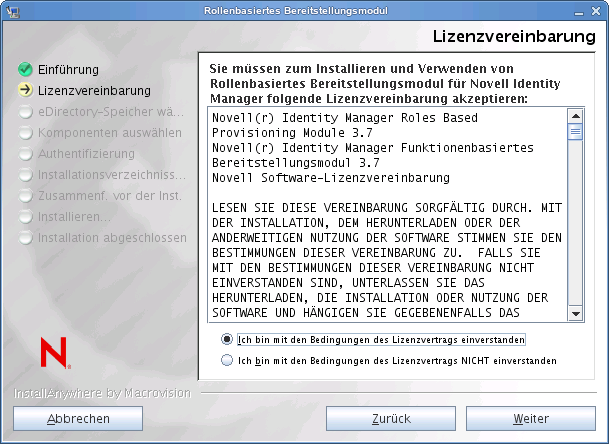Click the 'Installation abgeschlossen' step label

[112, 238]
